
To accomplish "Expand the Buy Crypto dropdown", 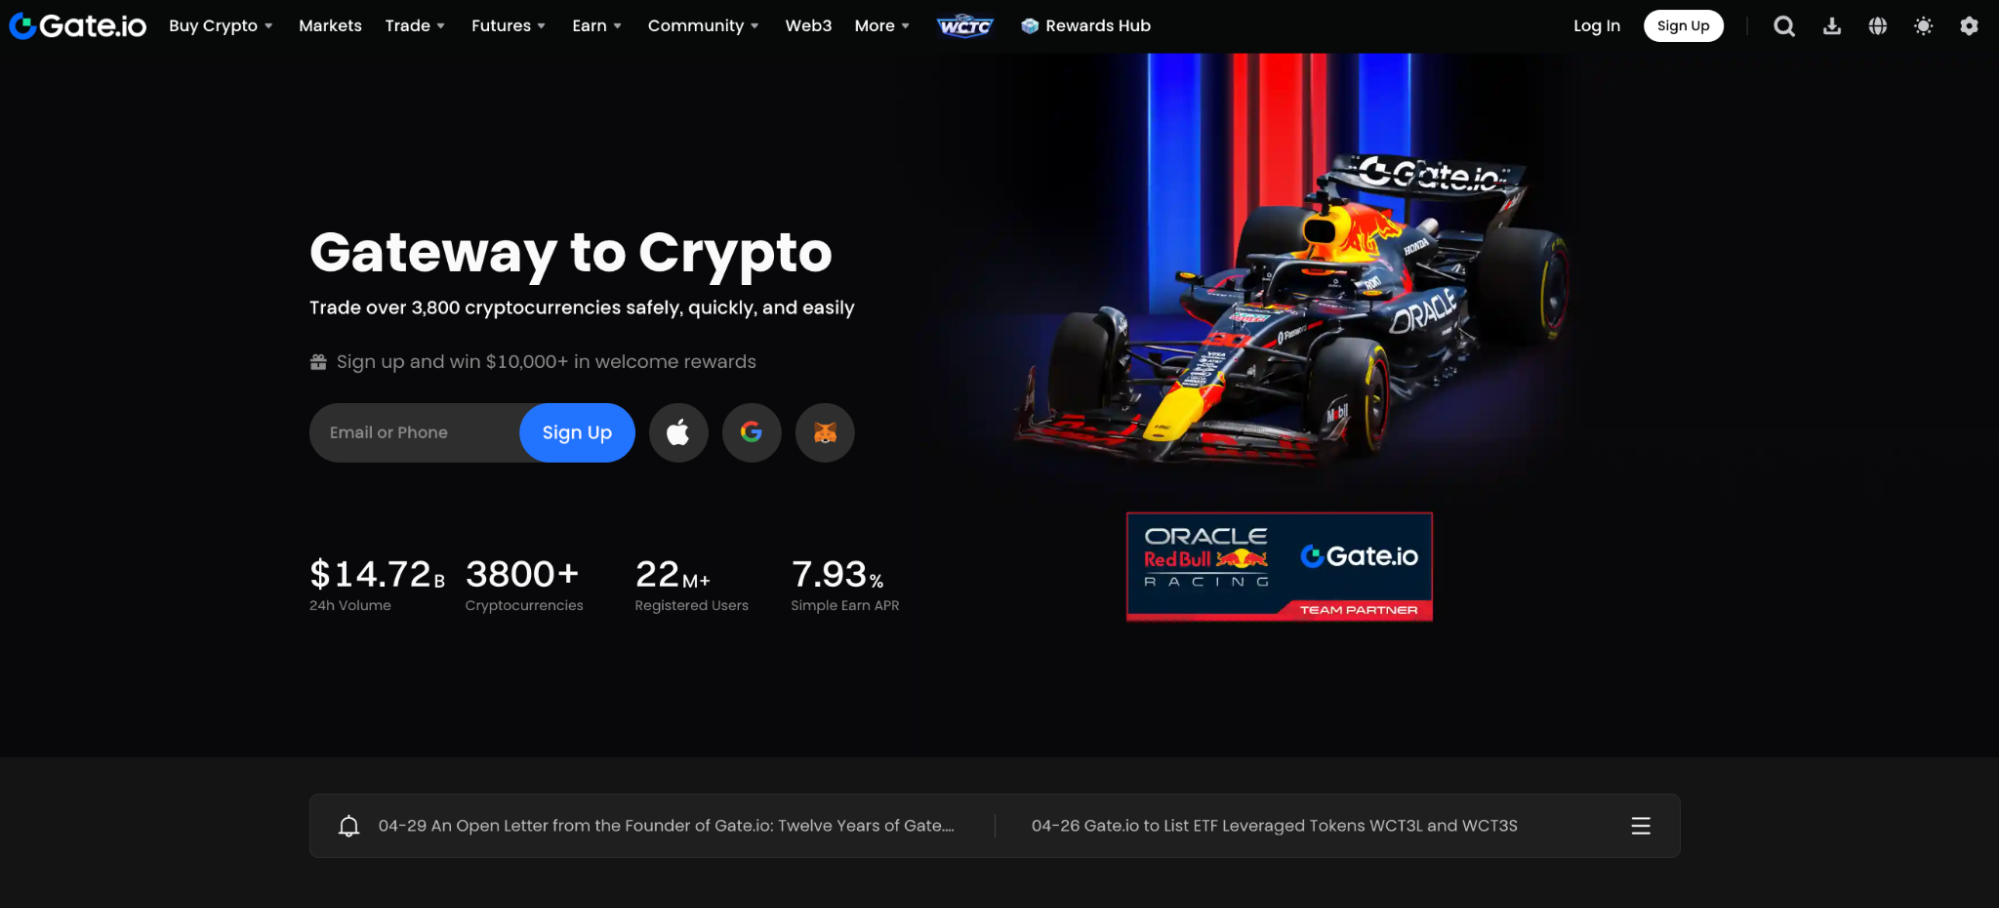I will tap(220, 26).
